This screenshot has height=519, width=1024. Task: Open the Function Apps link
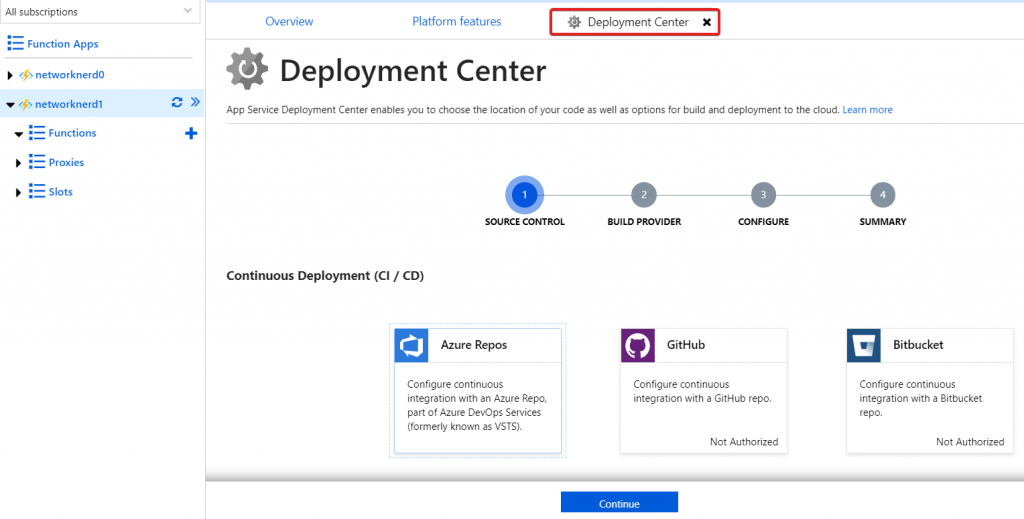coord(63,44)
